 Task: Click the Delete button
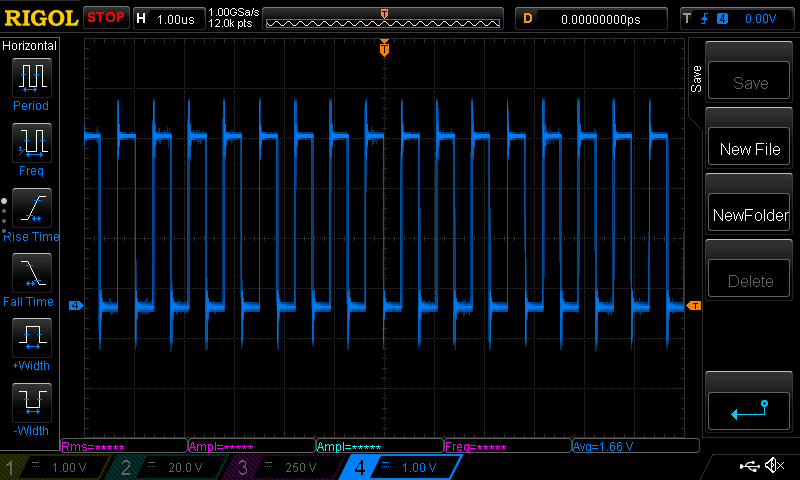(x=749, y=279)
